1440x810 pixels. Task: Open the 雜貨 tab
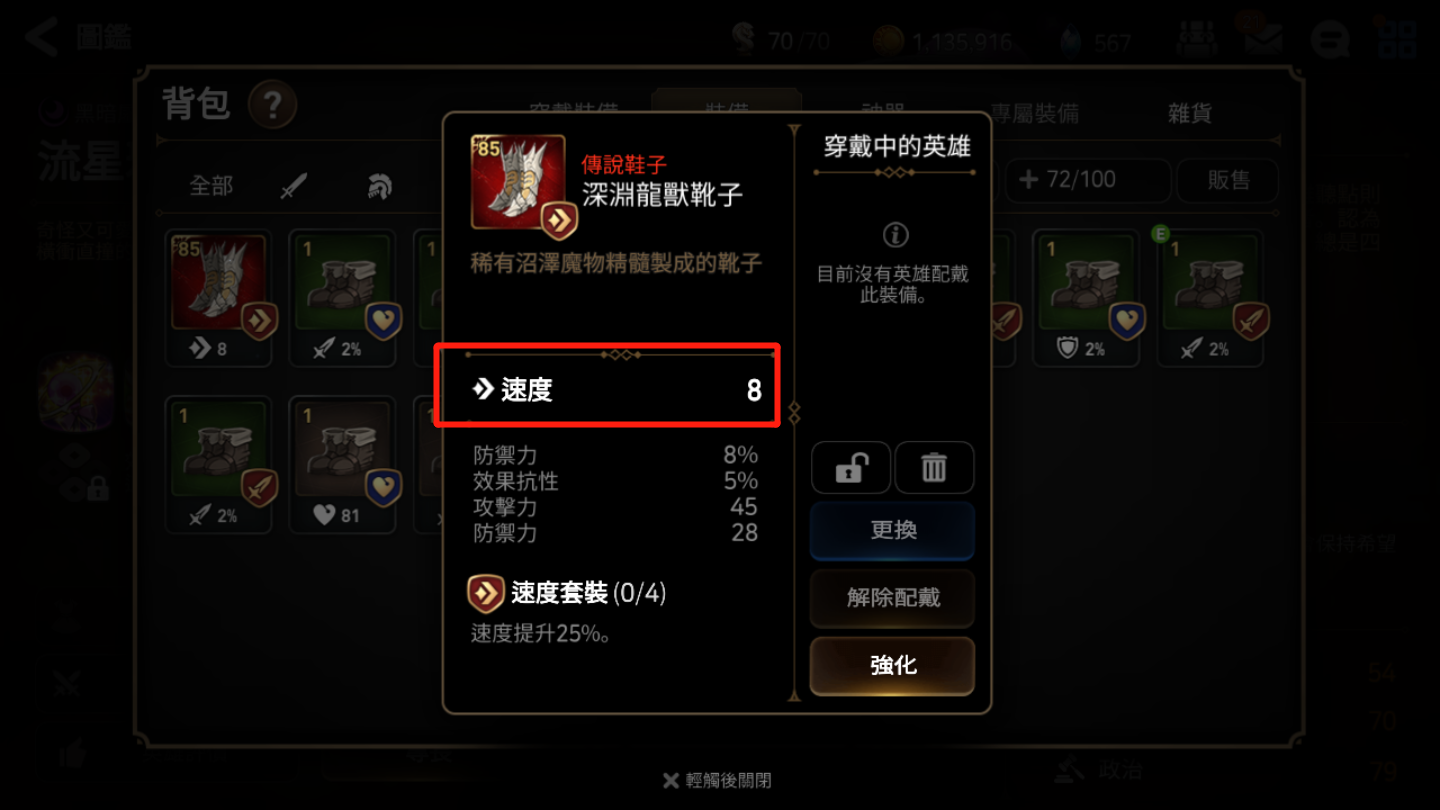[x=1190, y=113]
